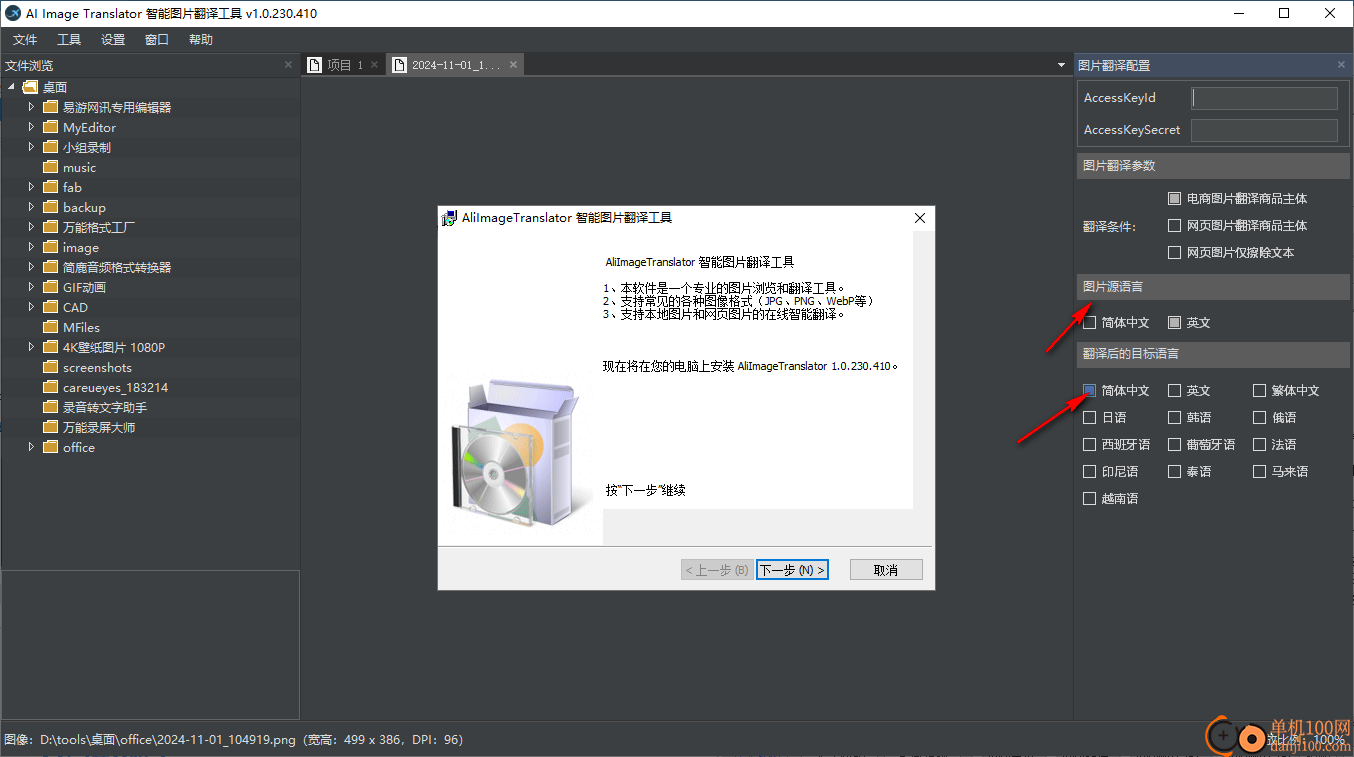Click the fab folder icon

tap(51, 187)
